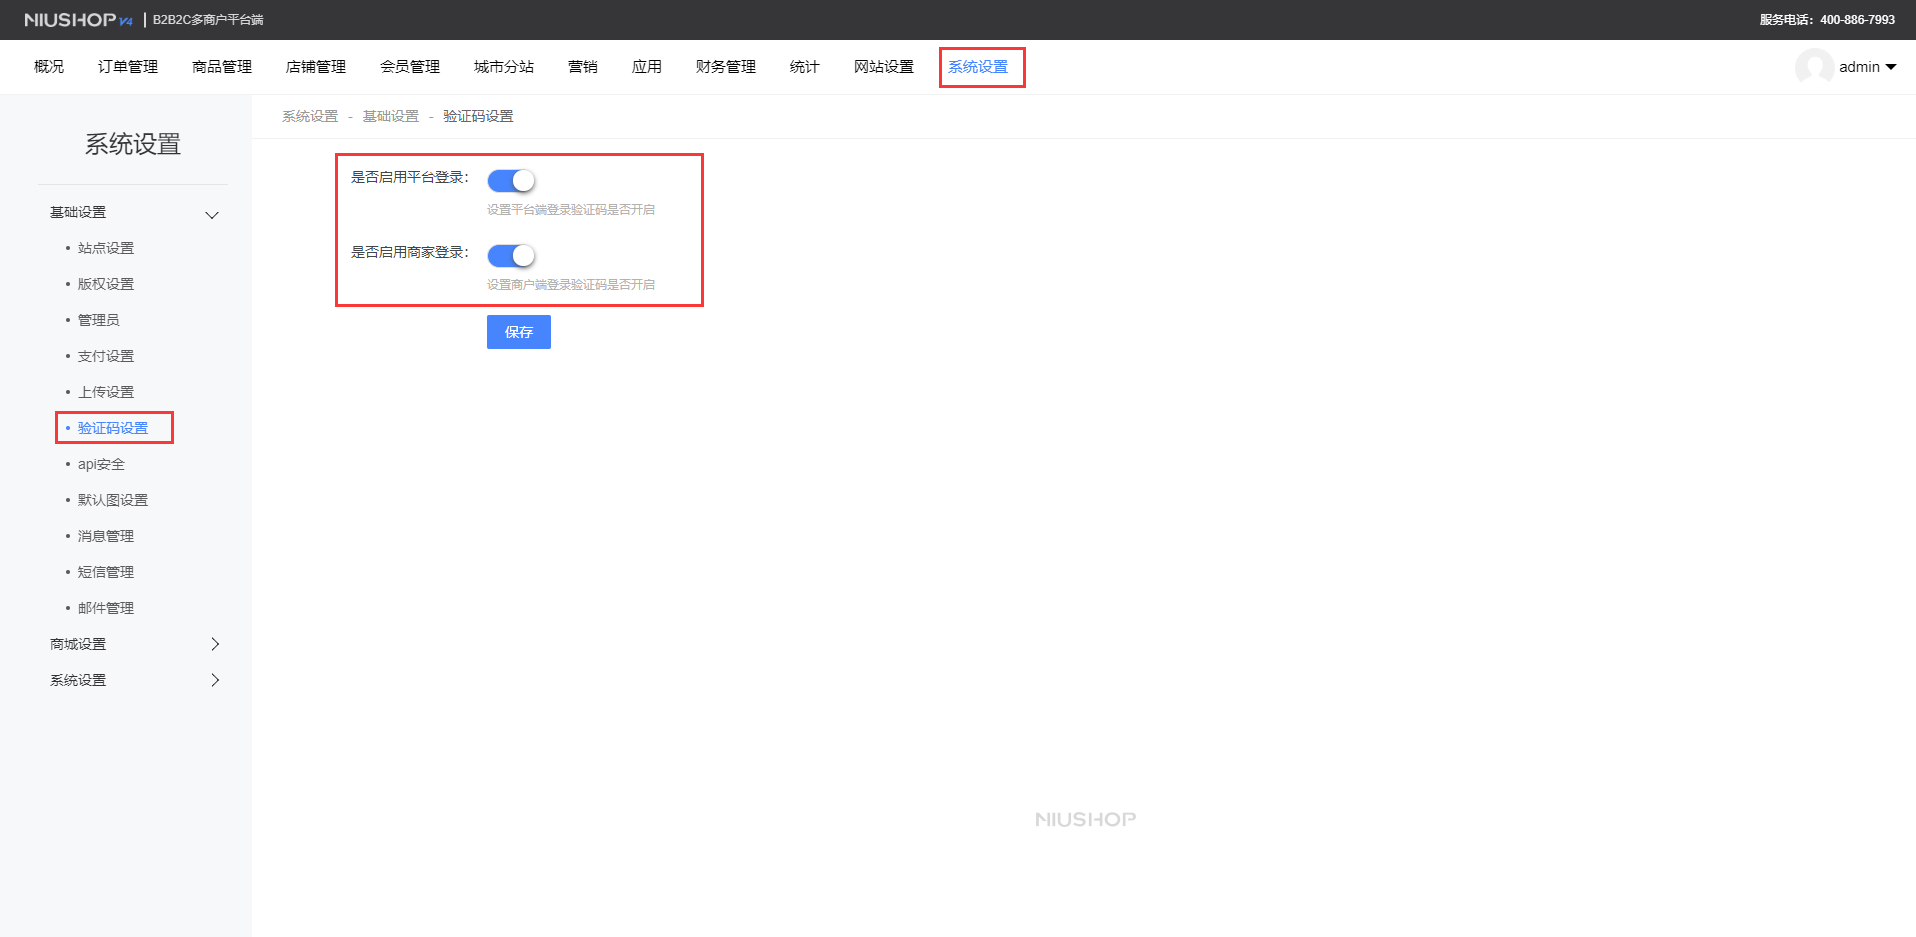Open api安全 in the sidebar

click(101, 464)
